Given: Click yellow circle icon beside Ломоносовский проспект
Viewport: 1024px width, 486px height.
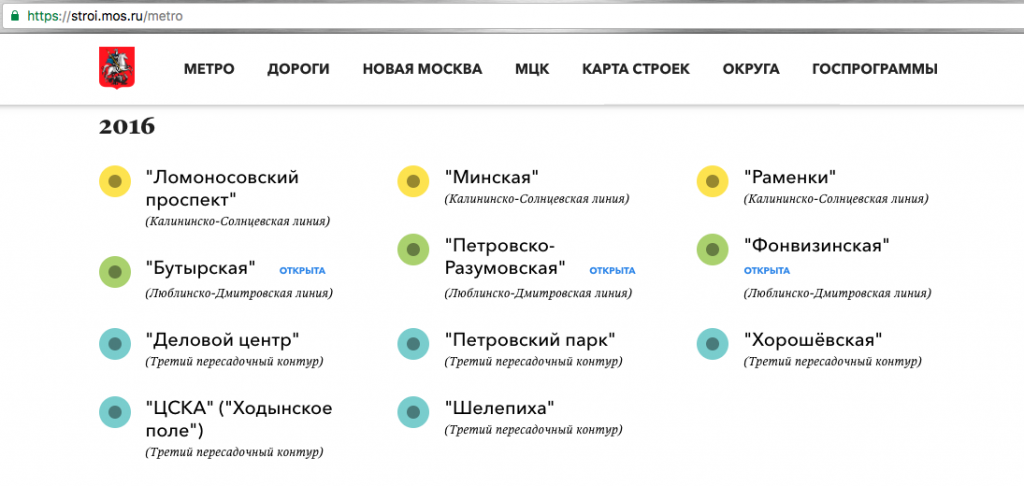Looking at the screenshot, I should coord(115,182).
